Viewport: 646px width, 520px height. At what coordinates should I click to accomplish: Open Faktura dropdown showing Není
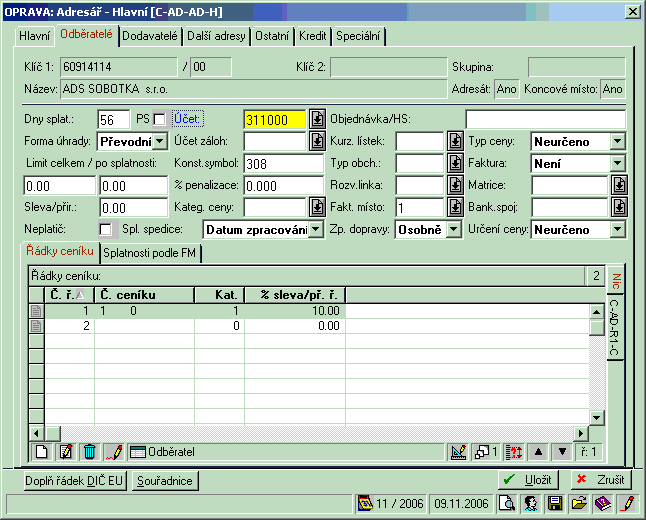click(x=617, y=164)
